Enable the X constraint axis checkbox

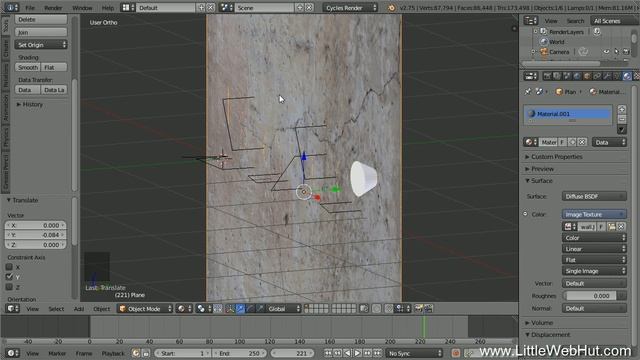[9, 267]
